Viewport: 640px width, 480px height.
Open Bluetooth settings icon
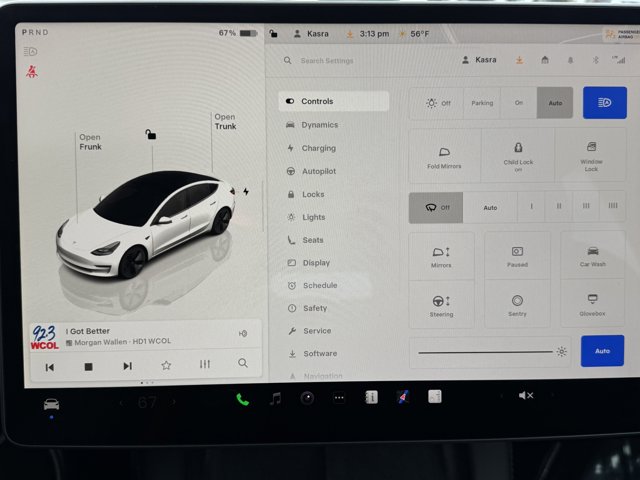pyautogui.click(x=596, y=60)
